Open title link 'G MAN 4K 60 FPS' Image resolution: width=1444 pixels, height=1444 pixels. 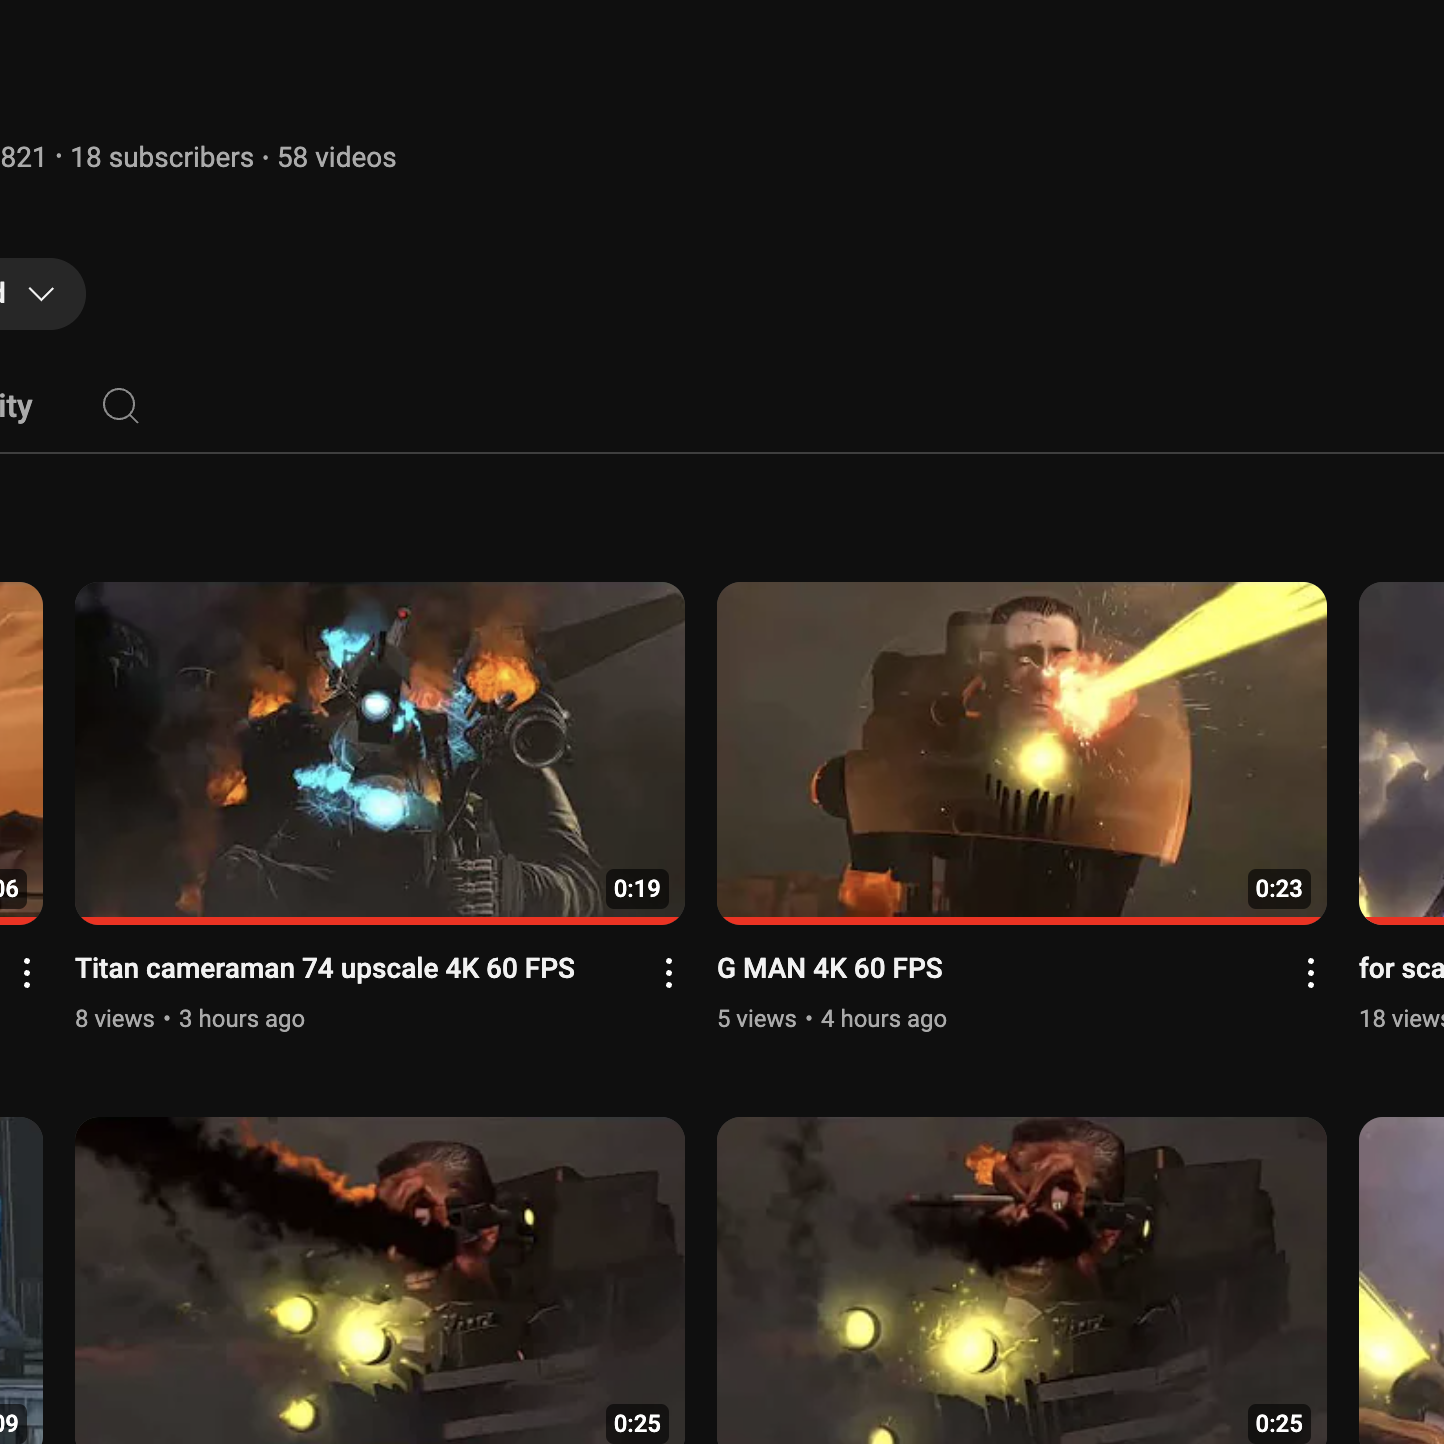(x=829, y=969)
